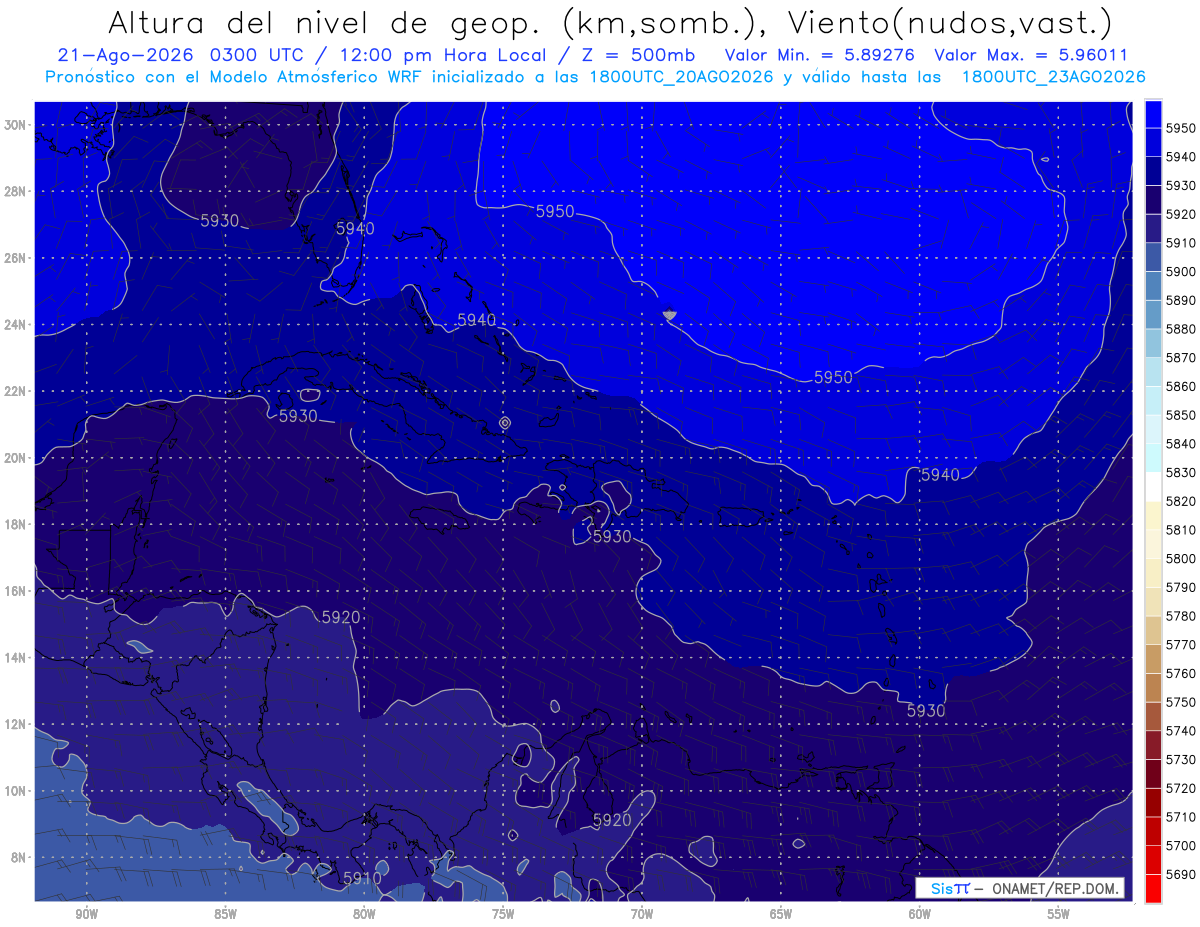Click the 30N latitude axis label
The height and width of the screenshot is (927, 1200).
coord(15,125)
